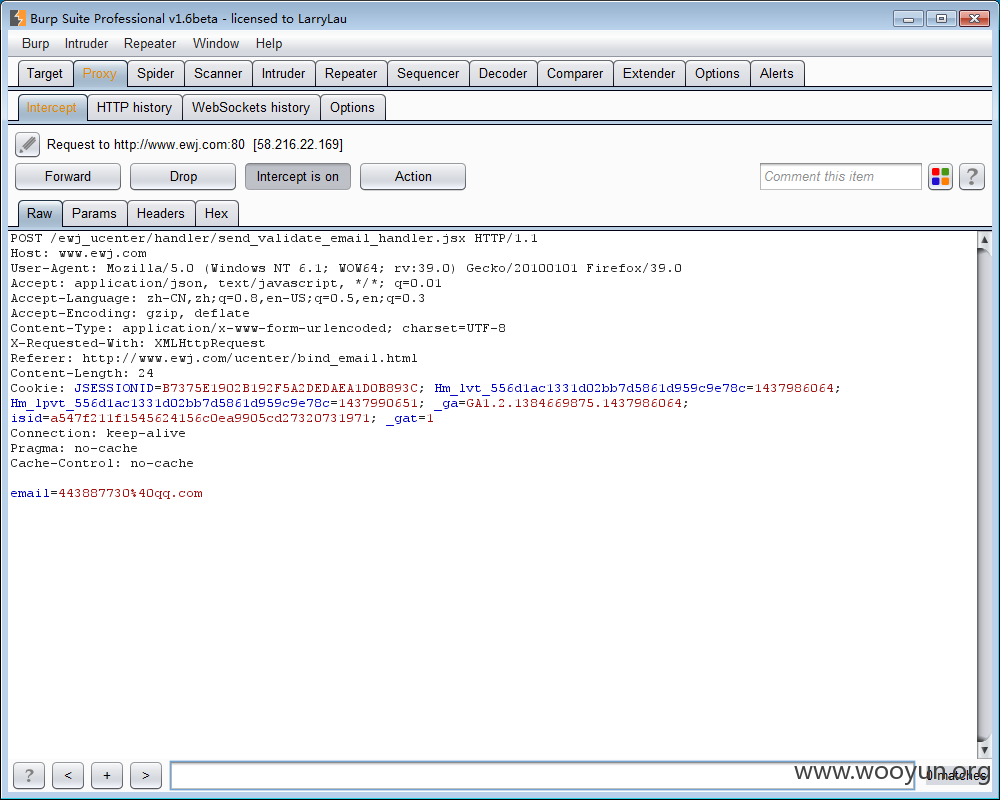Go to next search match arrow
1000x800 pixels.
146,775
